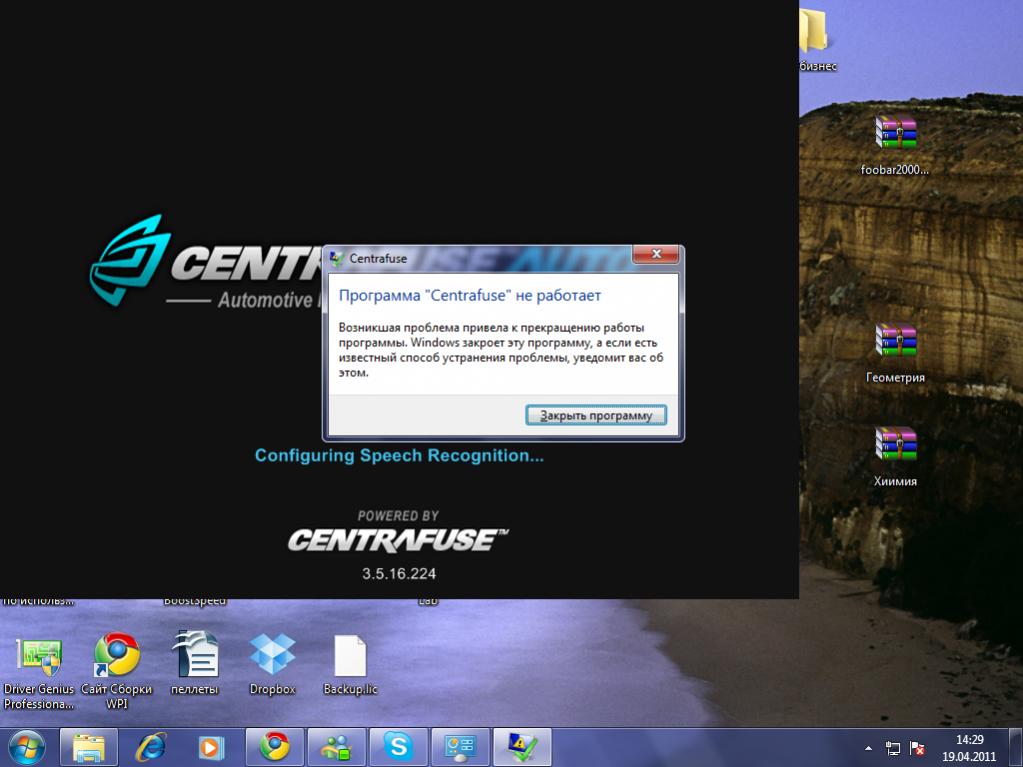Image resolution: width=1023 pixels, height=767 pixels.
Task: Open Skype from the taskbar
Action: [398, 746]
